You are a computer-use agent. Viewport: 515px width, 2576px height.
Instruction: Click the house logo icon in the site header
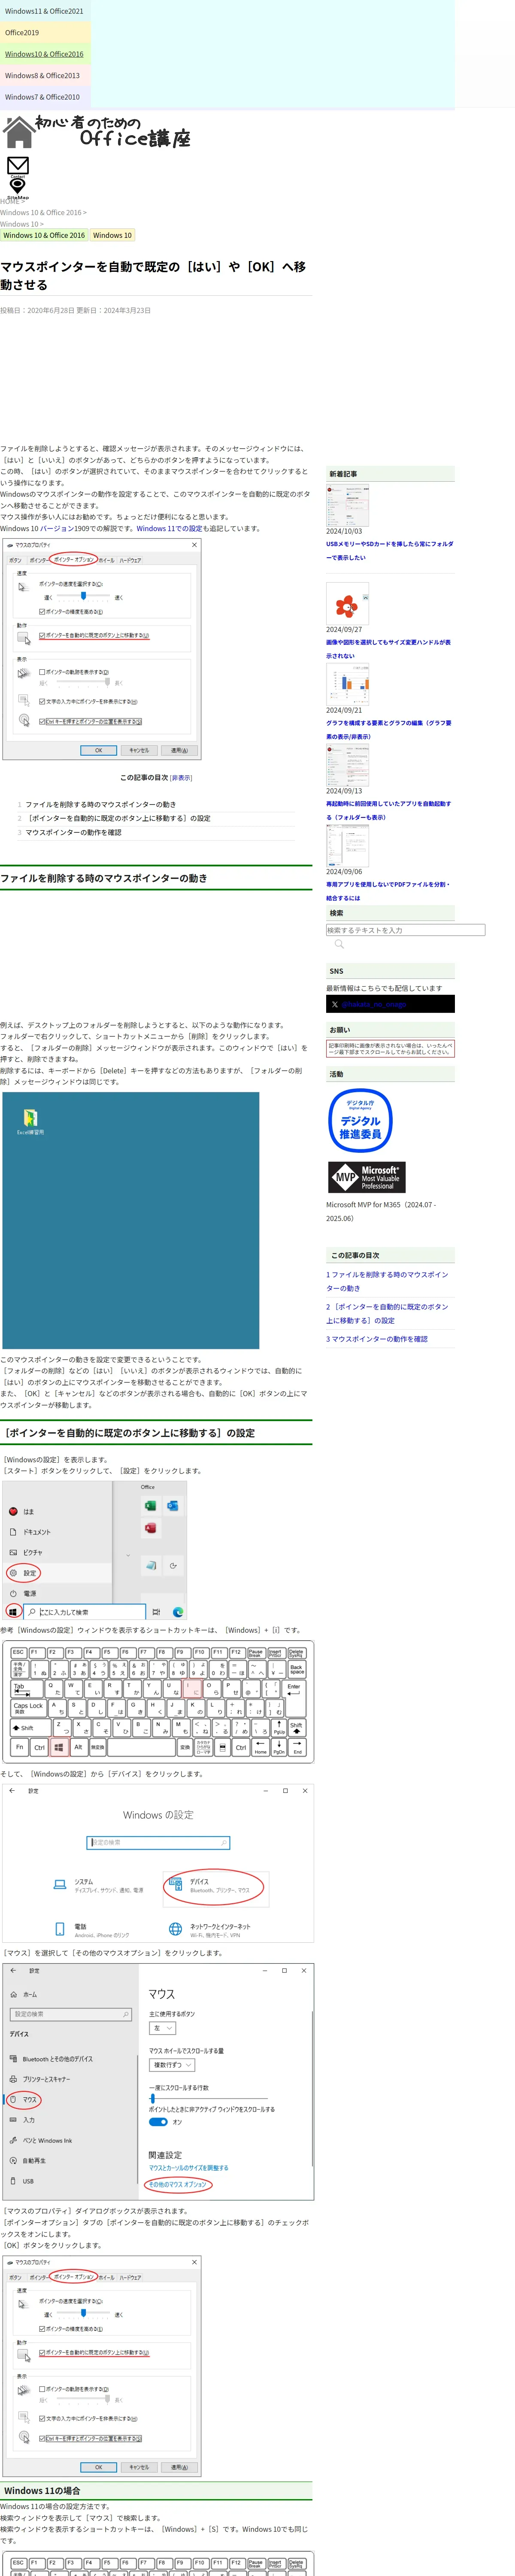click(18, 132)
